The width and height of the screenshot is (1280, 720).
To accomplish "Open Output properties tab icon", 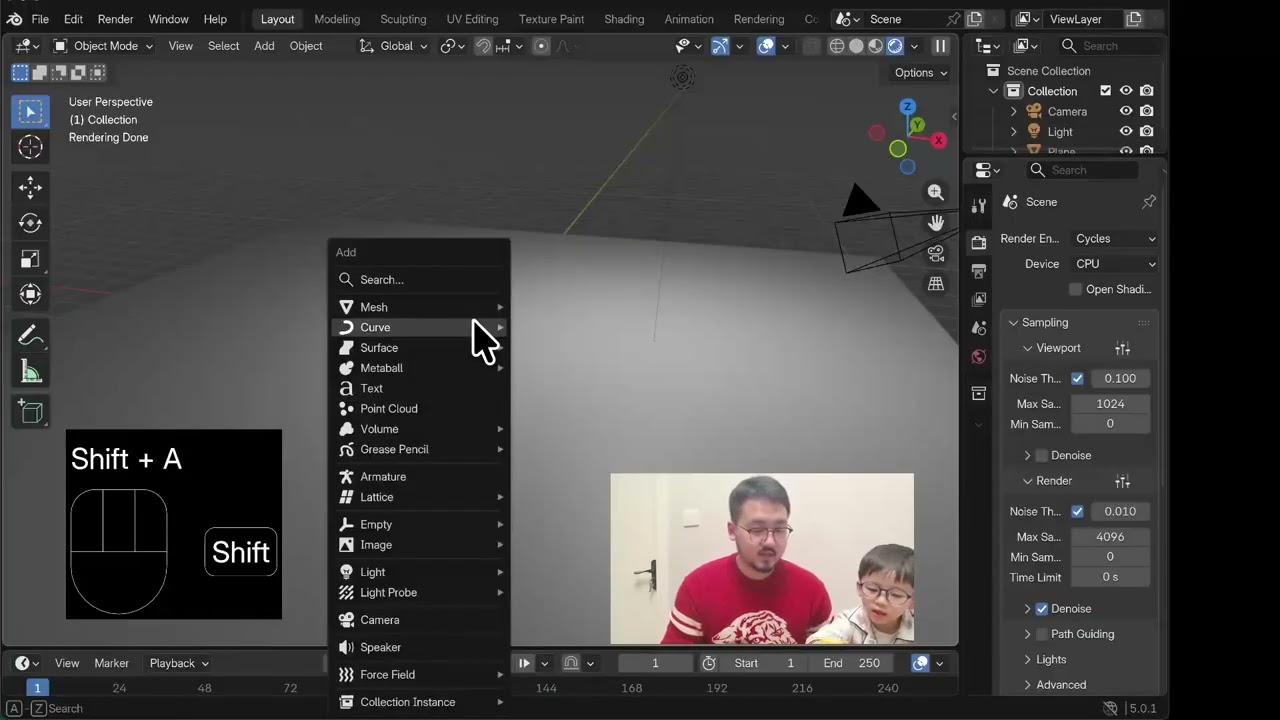I will (x=978, y=271).
